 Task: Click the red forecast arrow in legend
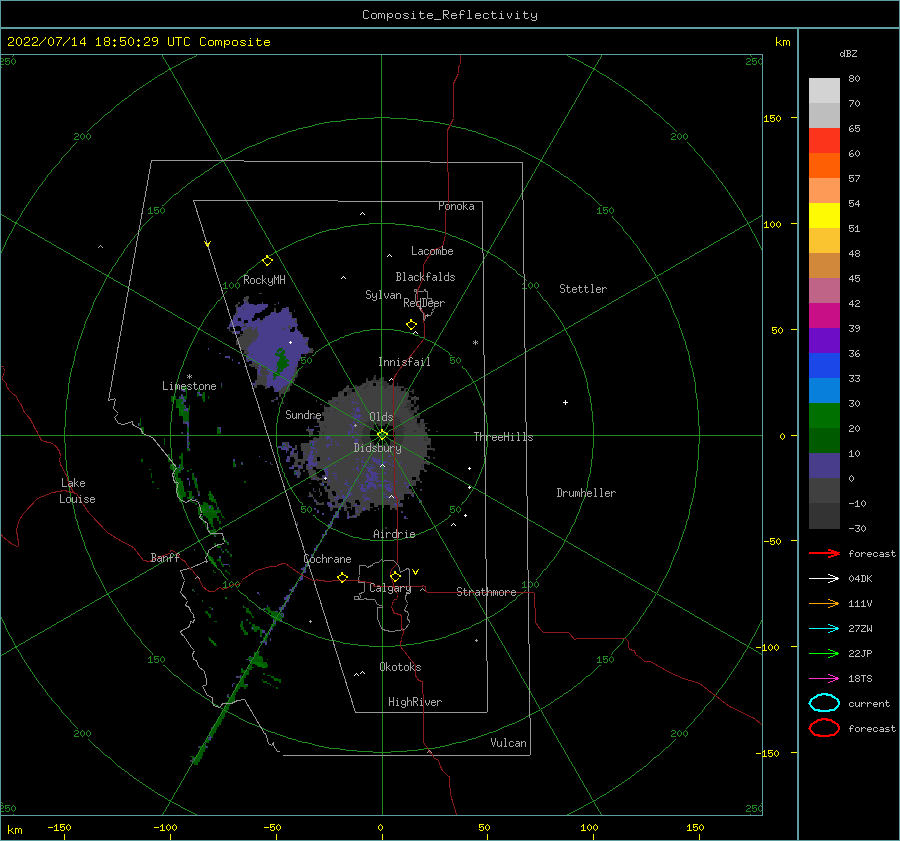tap(824, 553)
